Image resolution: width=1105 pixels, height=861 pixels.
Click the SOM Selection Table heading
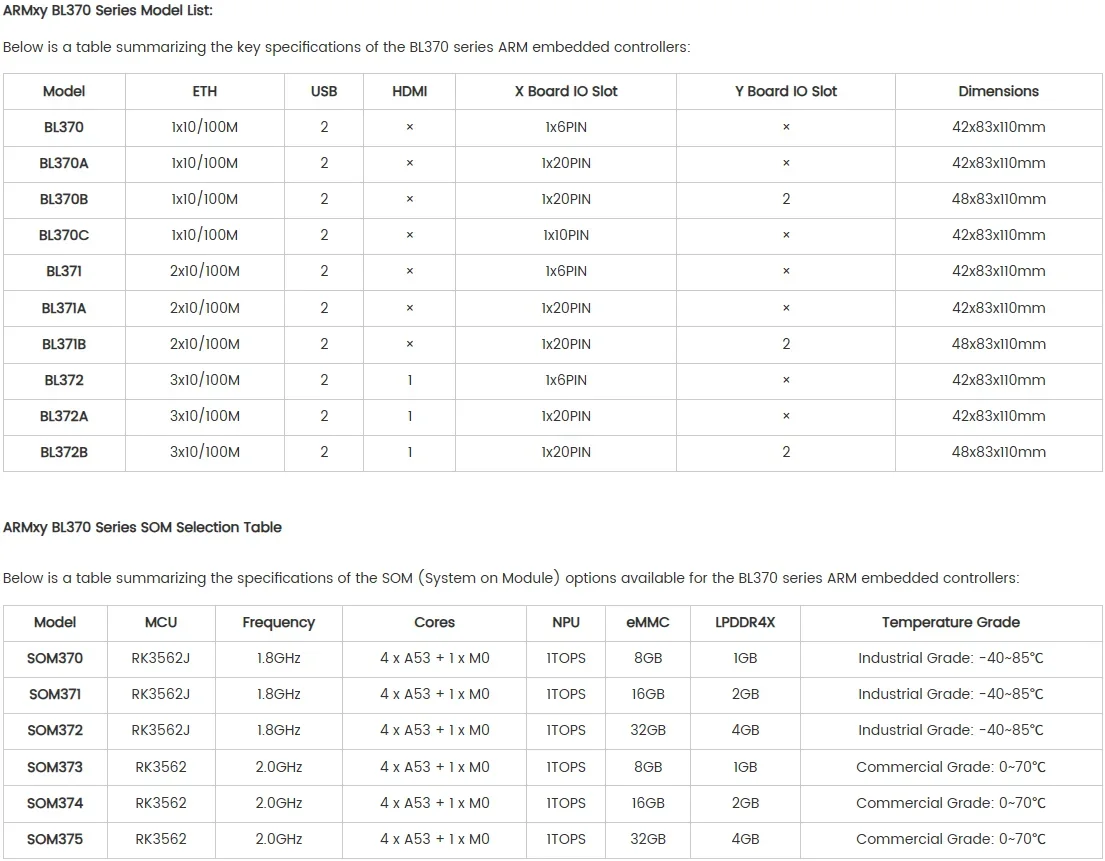[142, 527]
